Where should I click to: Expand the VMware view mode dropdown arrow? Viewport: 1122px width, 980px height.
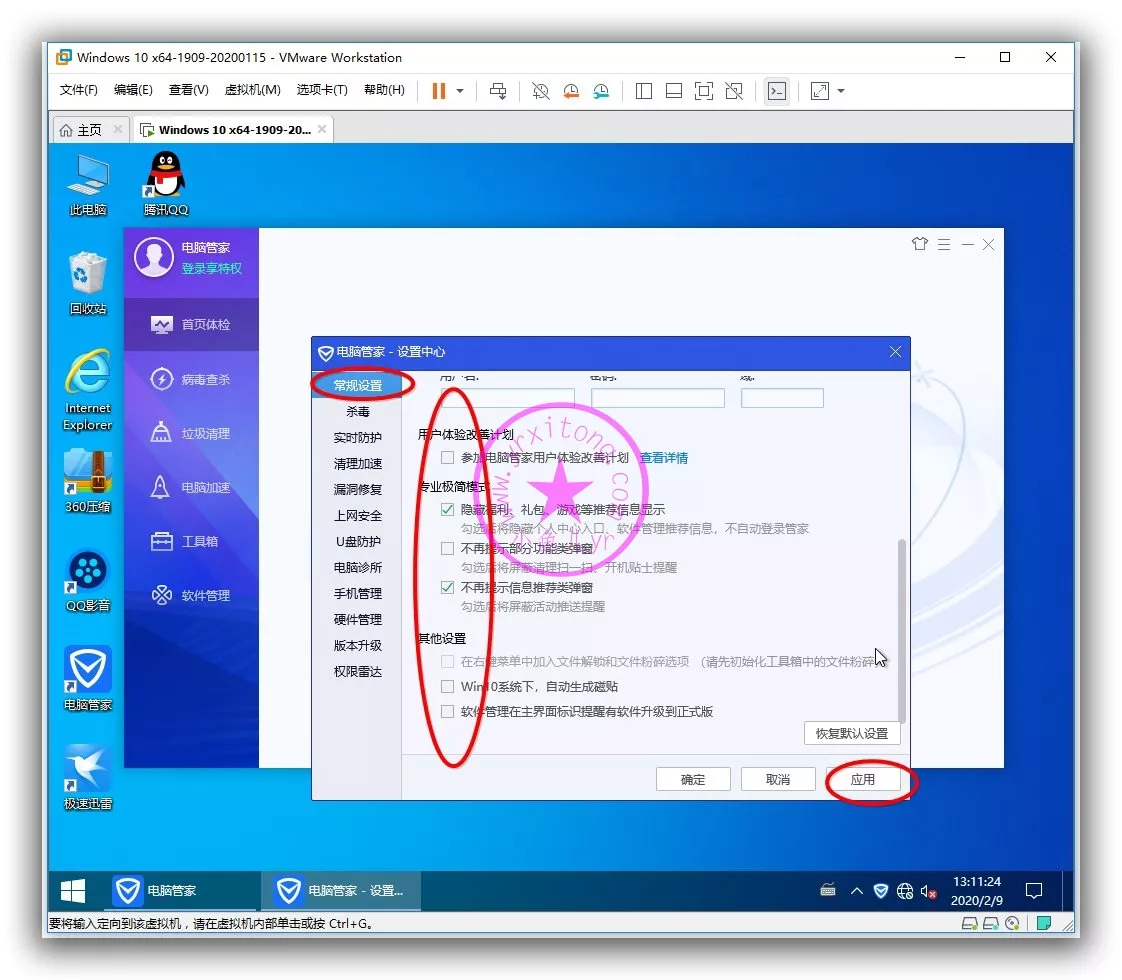click(841, 91)
